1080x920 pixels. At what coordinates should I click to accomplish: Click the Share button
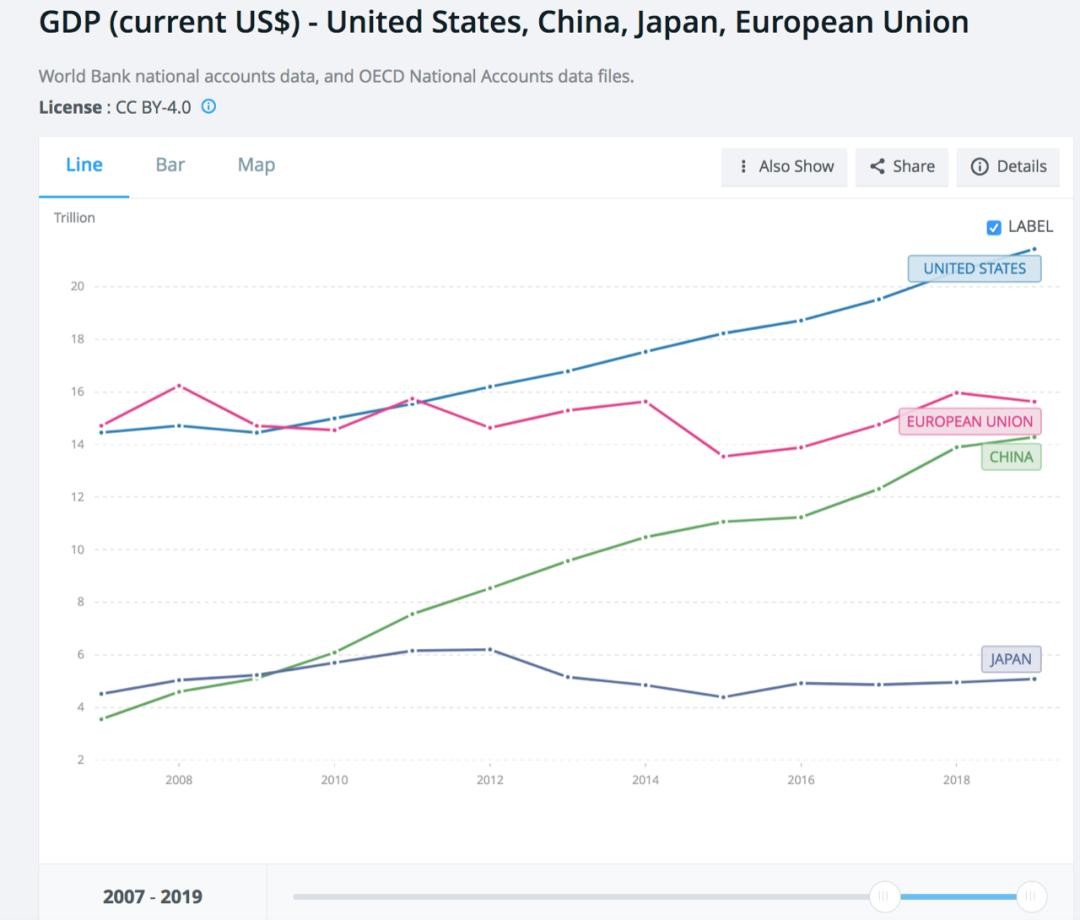(x=902, y=166)
